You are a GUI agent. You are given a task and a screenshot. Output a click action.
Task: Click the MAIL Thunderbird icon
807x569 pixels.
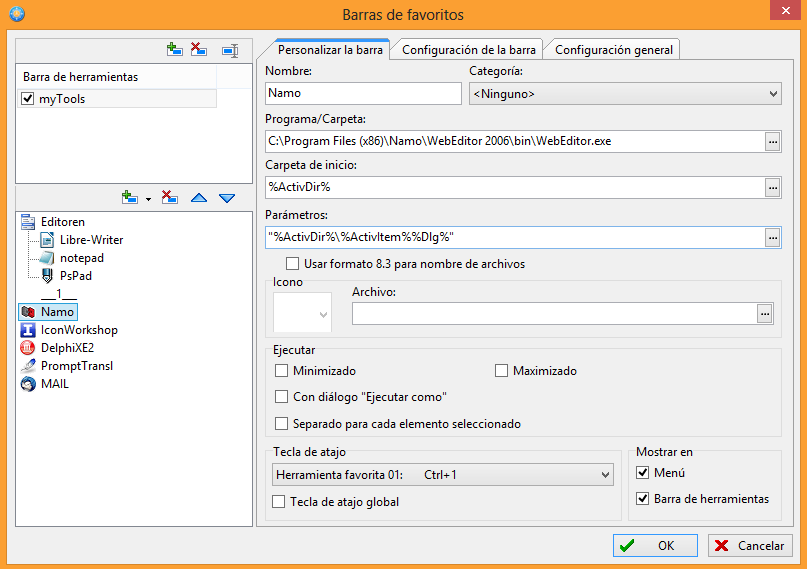tap(28, 384)
